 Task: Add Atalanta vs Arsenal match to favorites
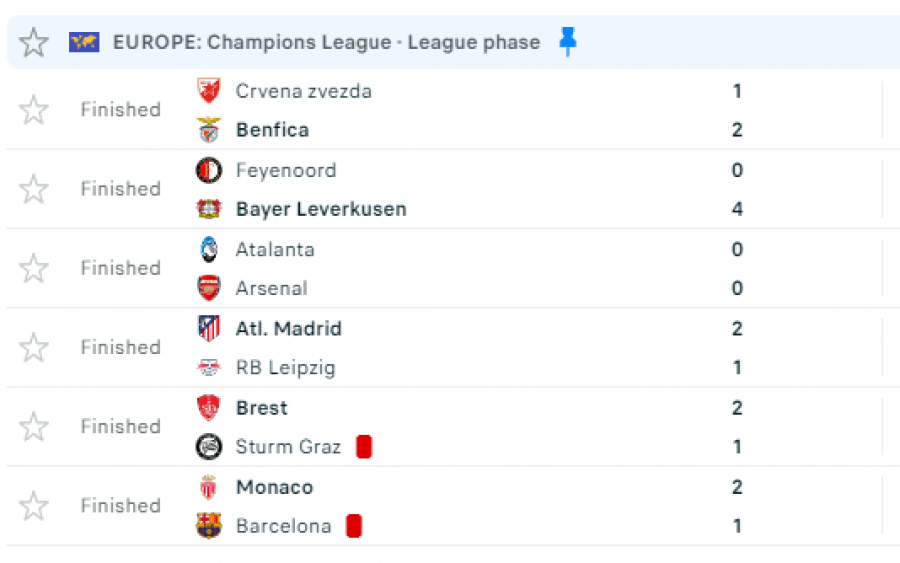(34, 268)
